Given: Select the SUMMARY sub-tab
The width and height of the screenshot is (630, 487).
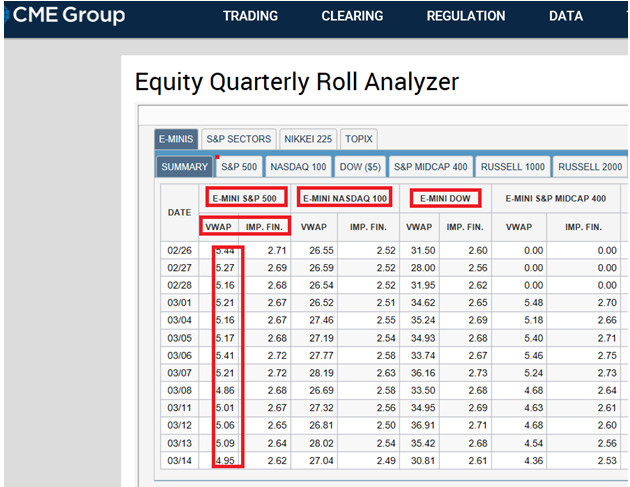Looking at the screenshot, I should click(184, 167).
